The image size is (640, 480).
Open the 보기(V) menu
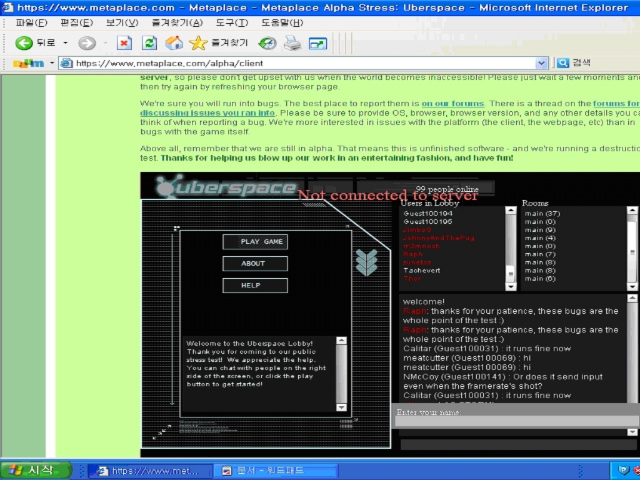click(x=122, y=23)
